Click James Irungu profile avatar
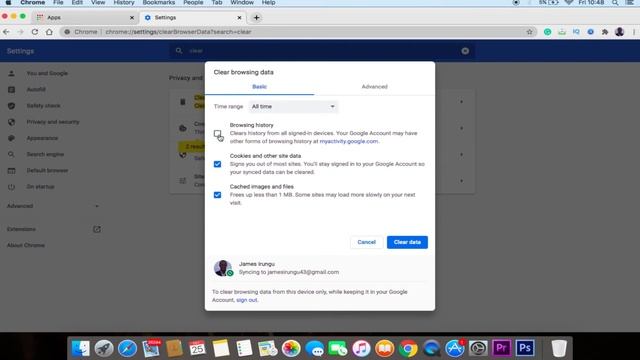This screenshot has height=360, width=640. [223, 268]
